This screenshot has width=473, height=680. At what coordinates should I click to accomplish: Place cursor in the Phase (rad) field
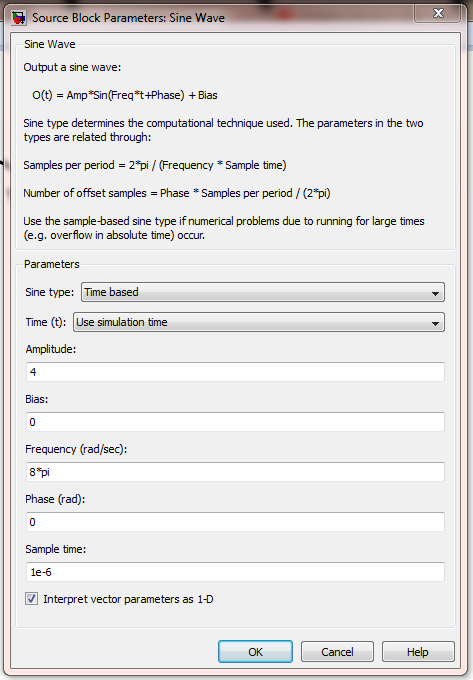coord(235,522)
